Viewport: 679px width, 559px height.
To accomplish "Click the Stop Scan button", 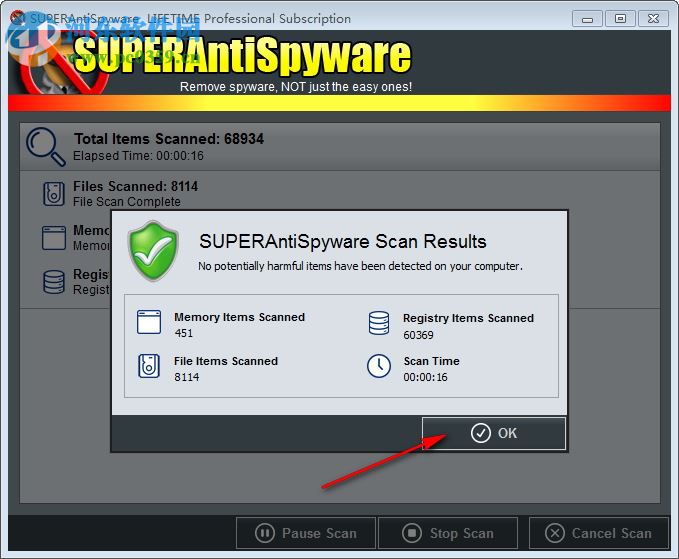I will tap(448, 533).
